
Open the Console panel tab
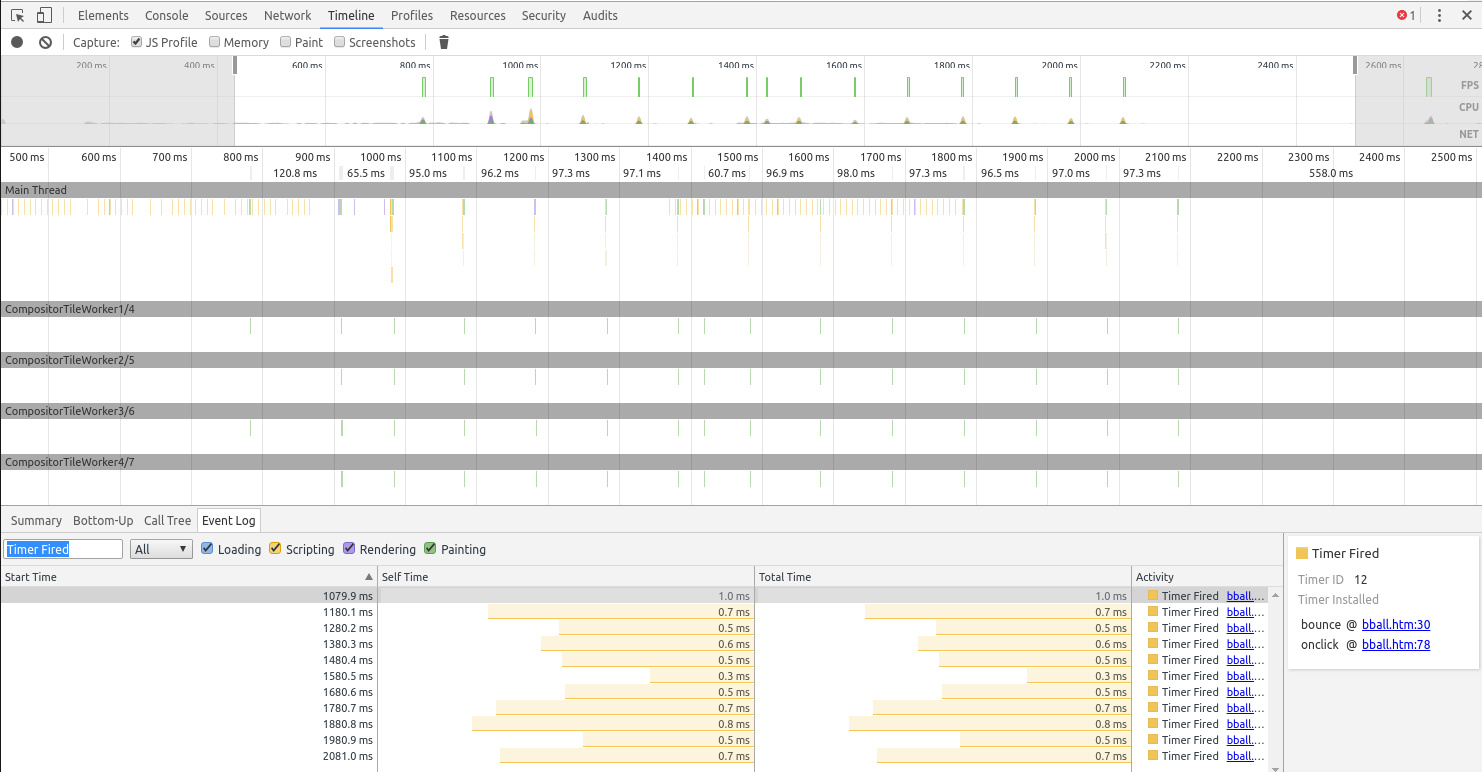click(166, 15)
